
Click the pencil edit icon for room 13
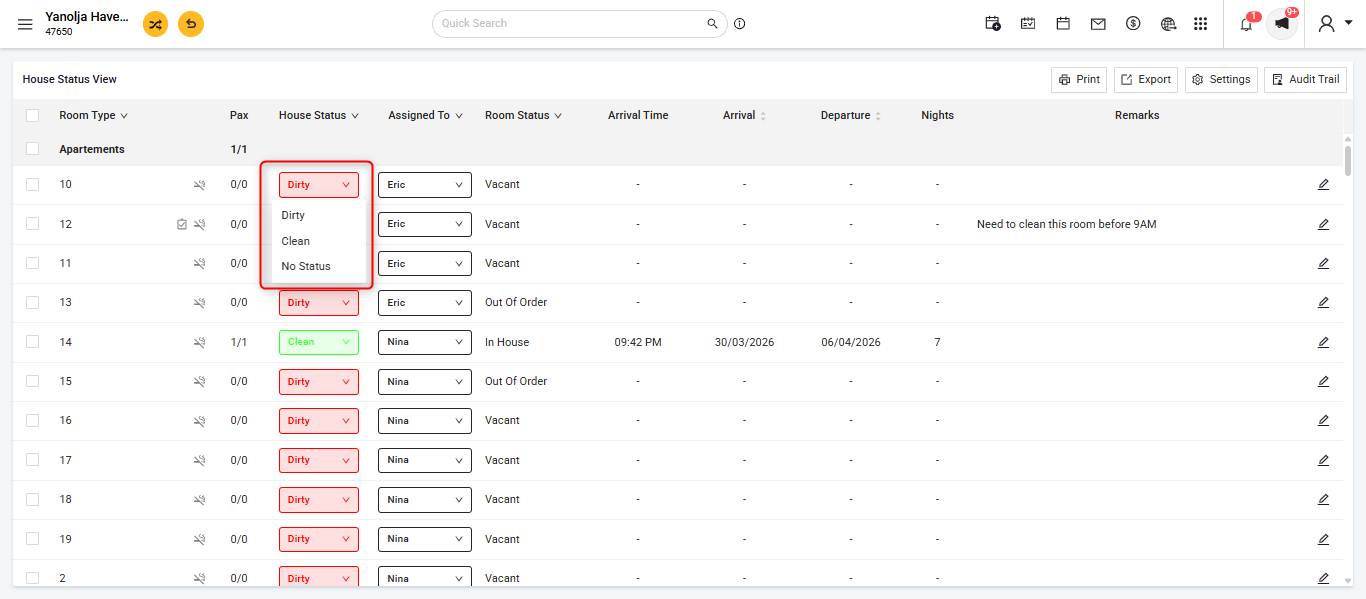[1323, 302]
